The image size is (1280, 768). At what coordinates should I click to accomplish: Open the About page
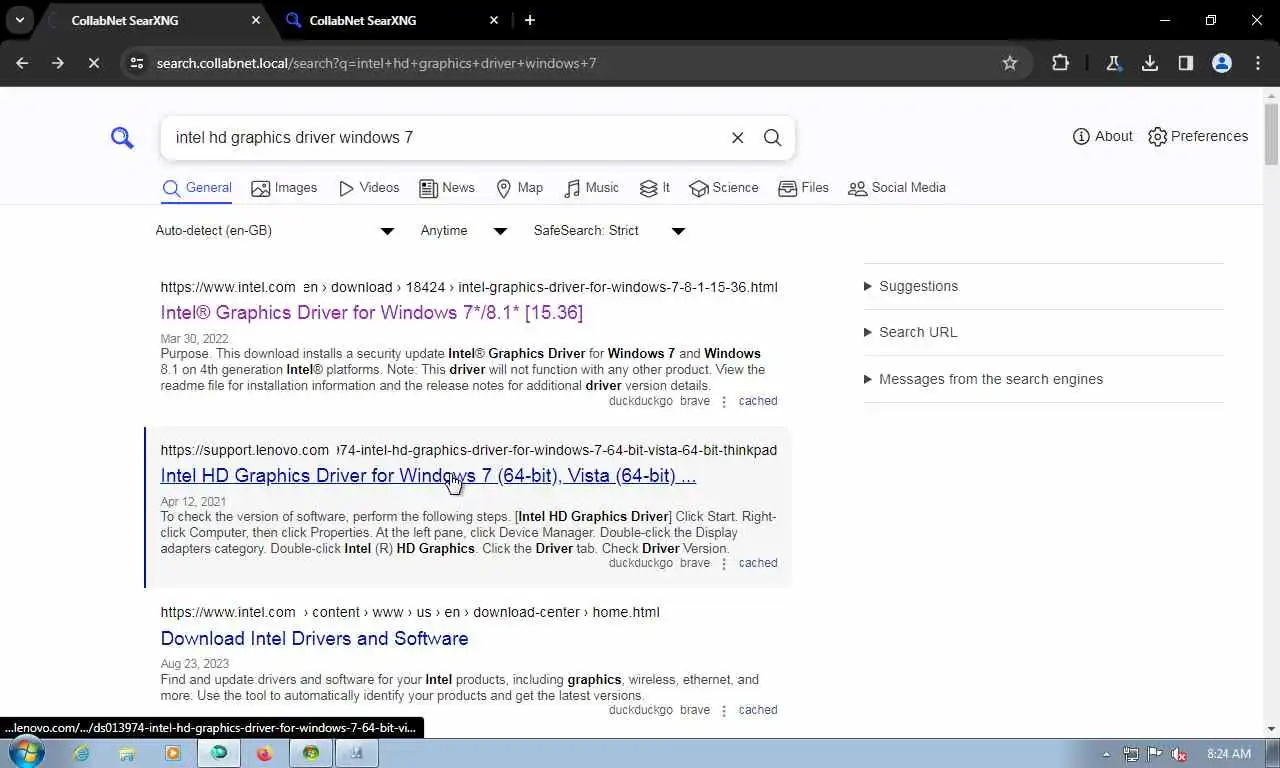[1103, 136]
